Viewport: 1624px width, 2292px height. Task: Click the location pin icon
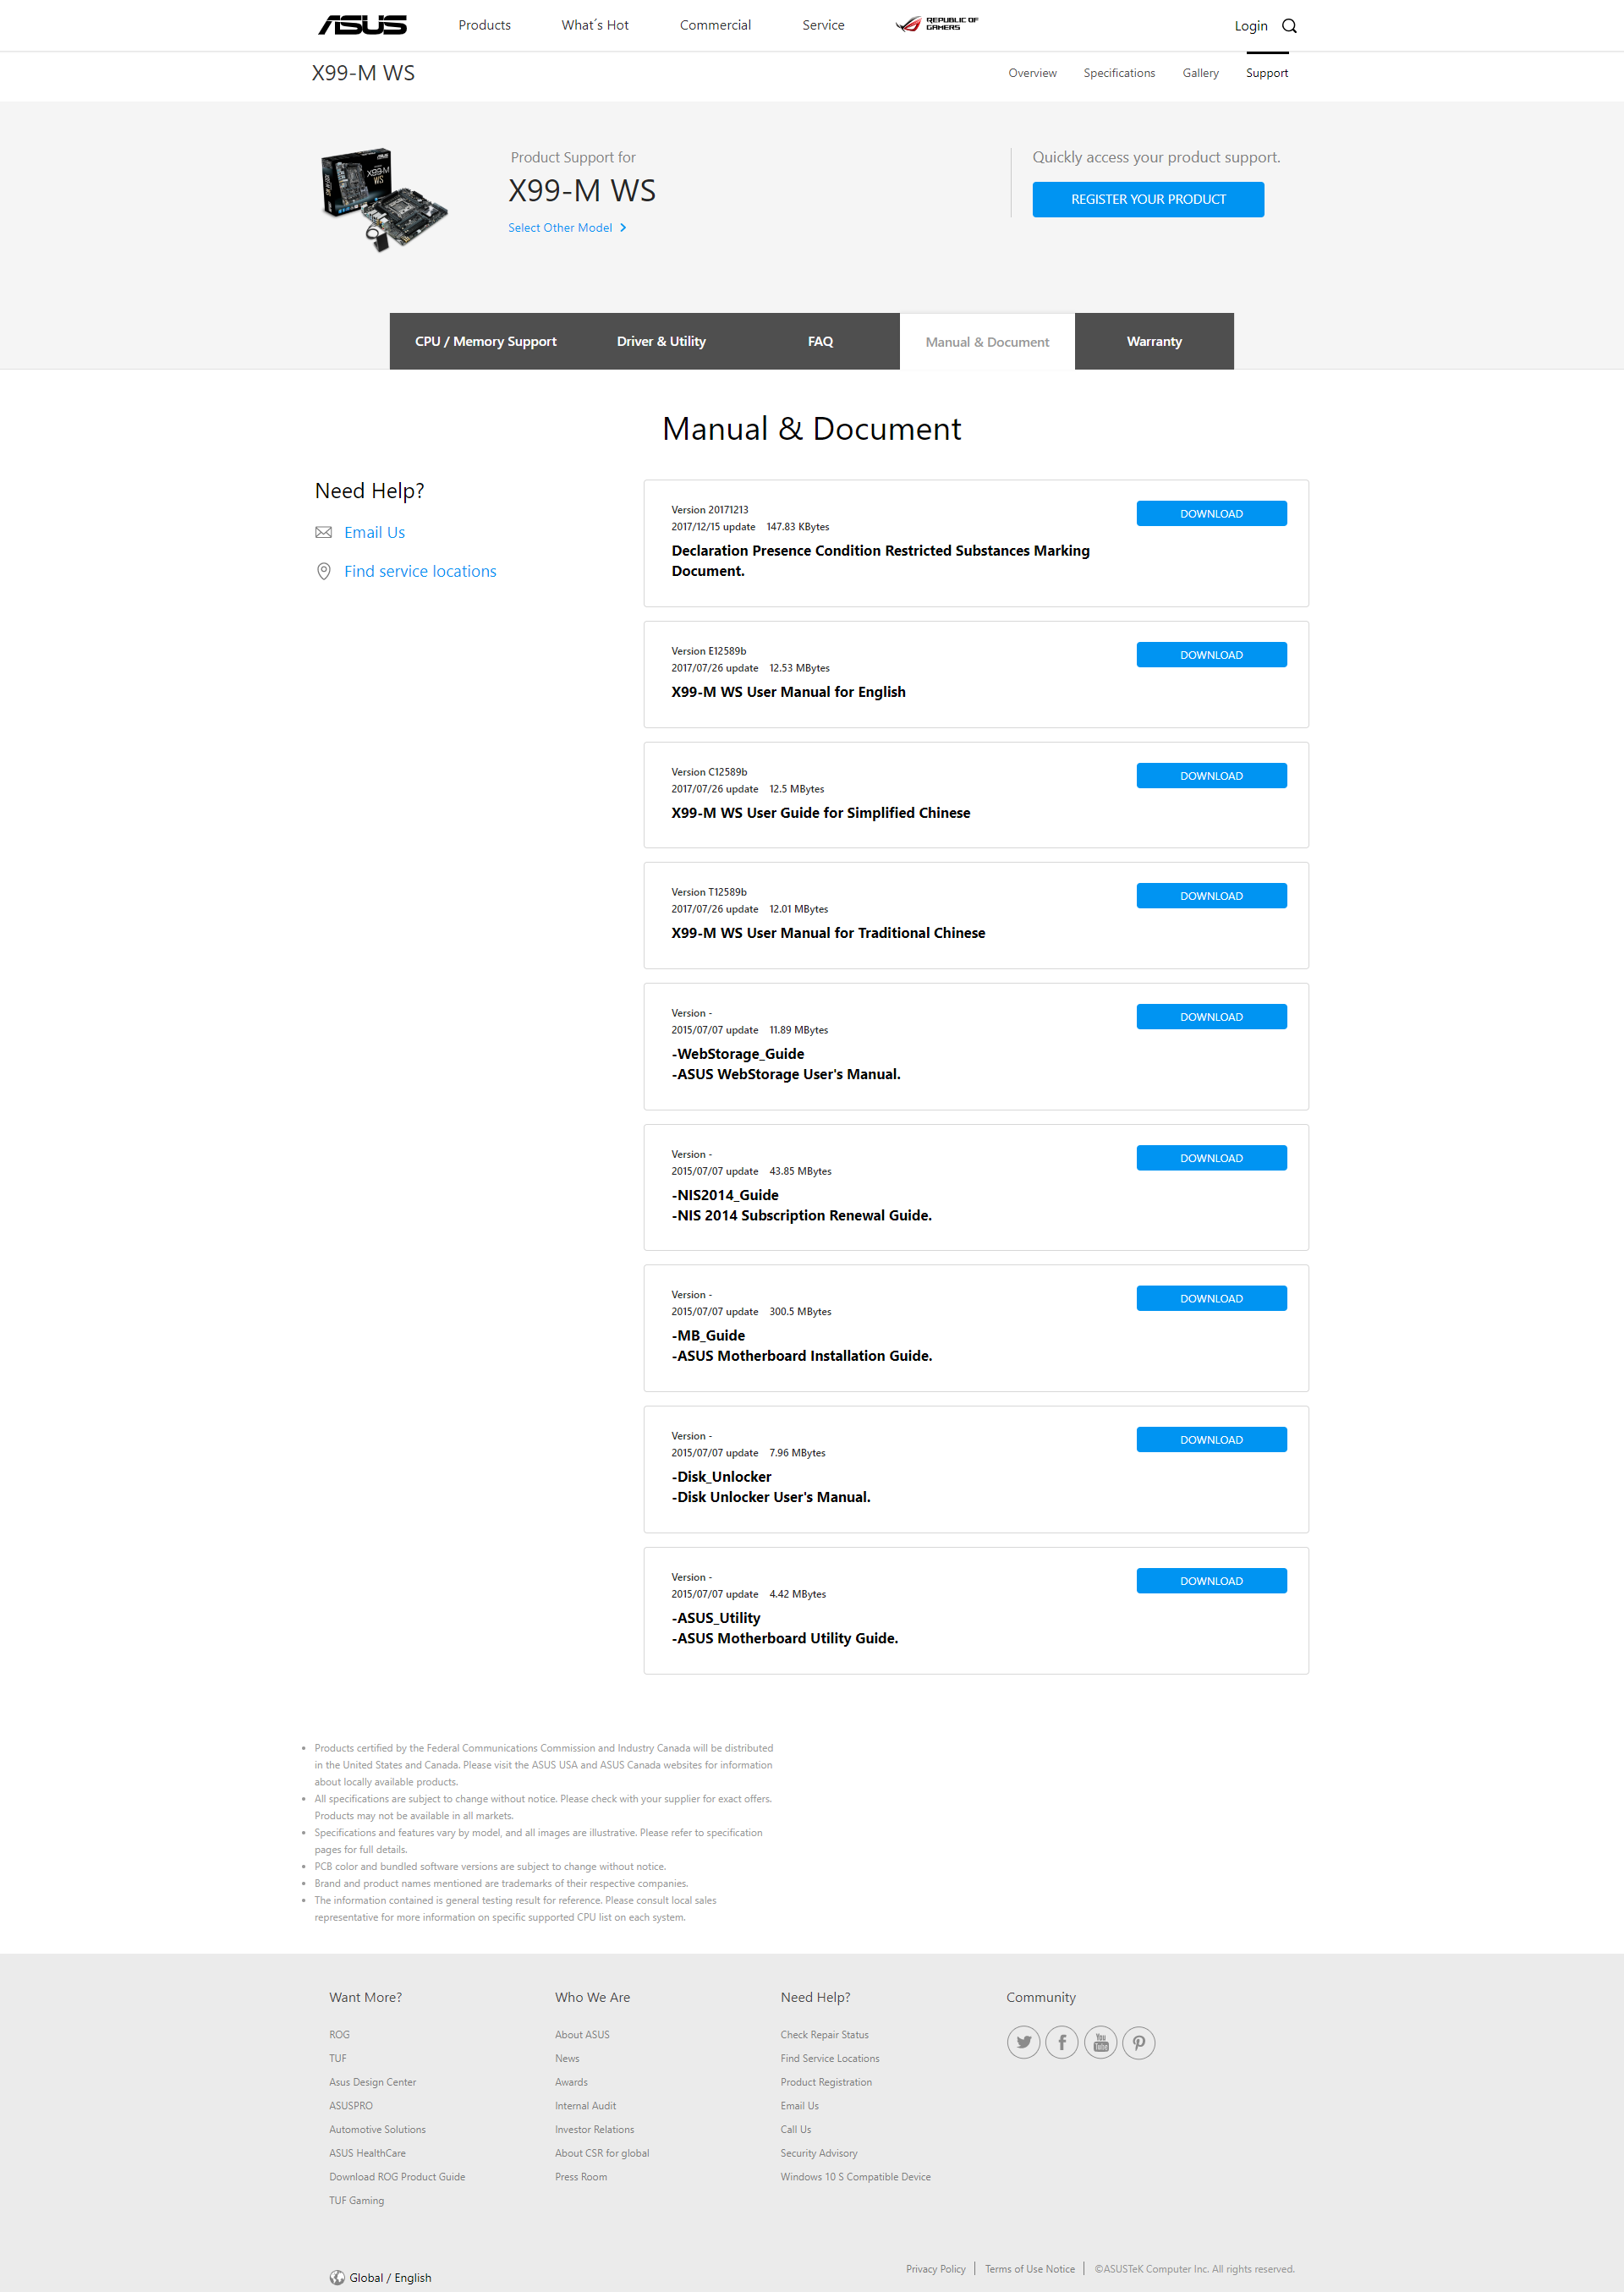coord(323,571)
